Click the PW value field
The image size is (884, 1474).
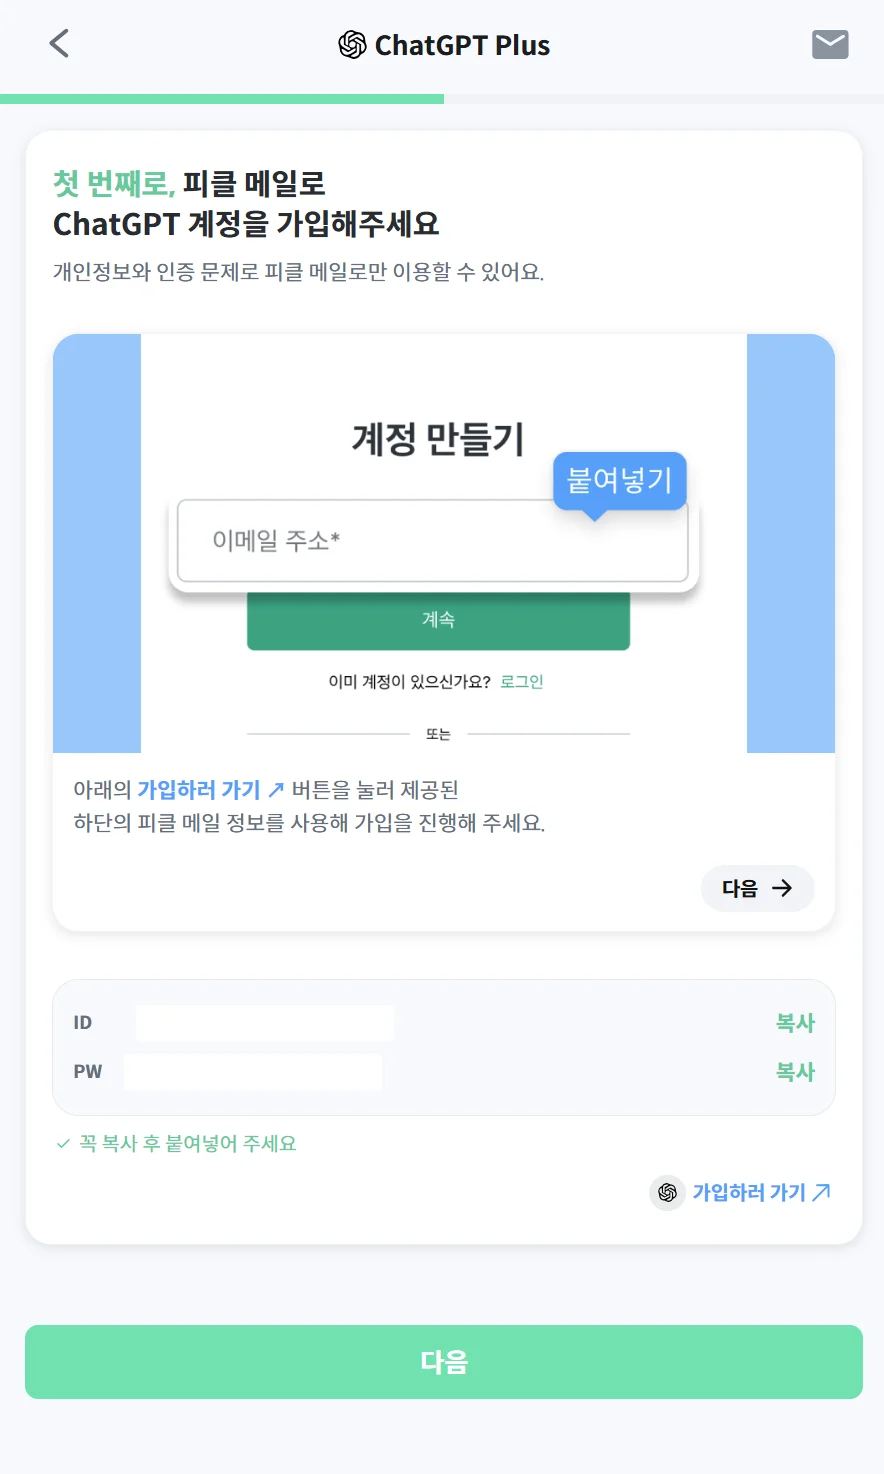(252, 1071)
